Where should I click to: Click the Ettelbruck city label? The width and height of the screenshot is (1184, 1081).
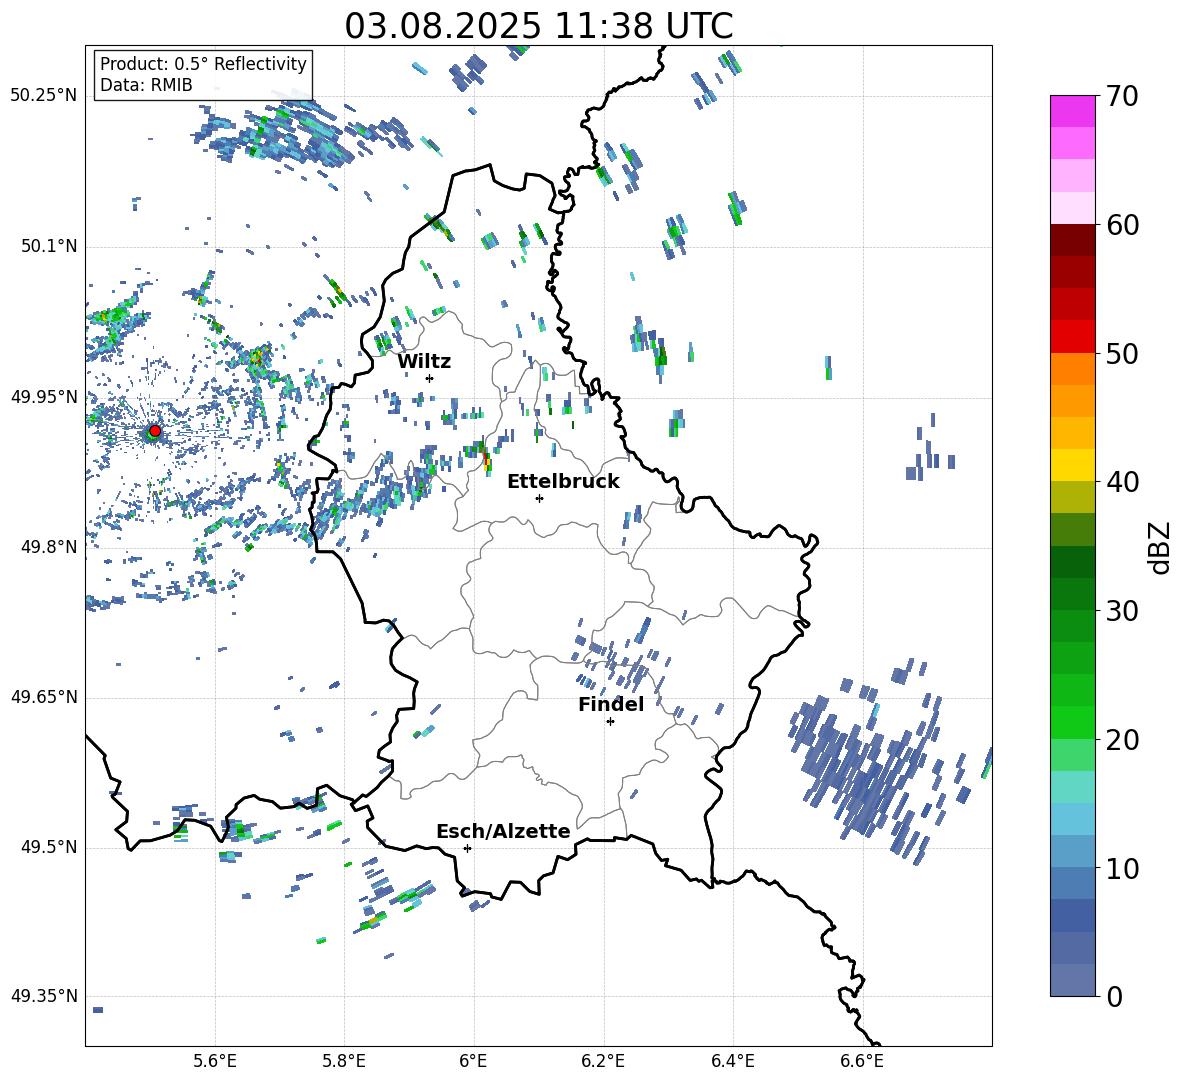[x=563, y=482]
